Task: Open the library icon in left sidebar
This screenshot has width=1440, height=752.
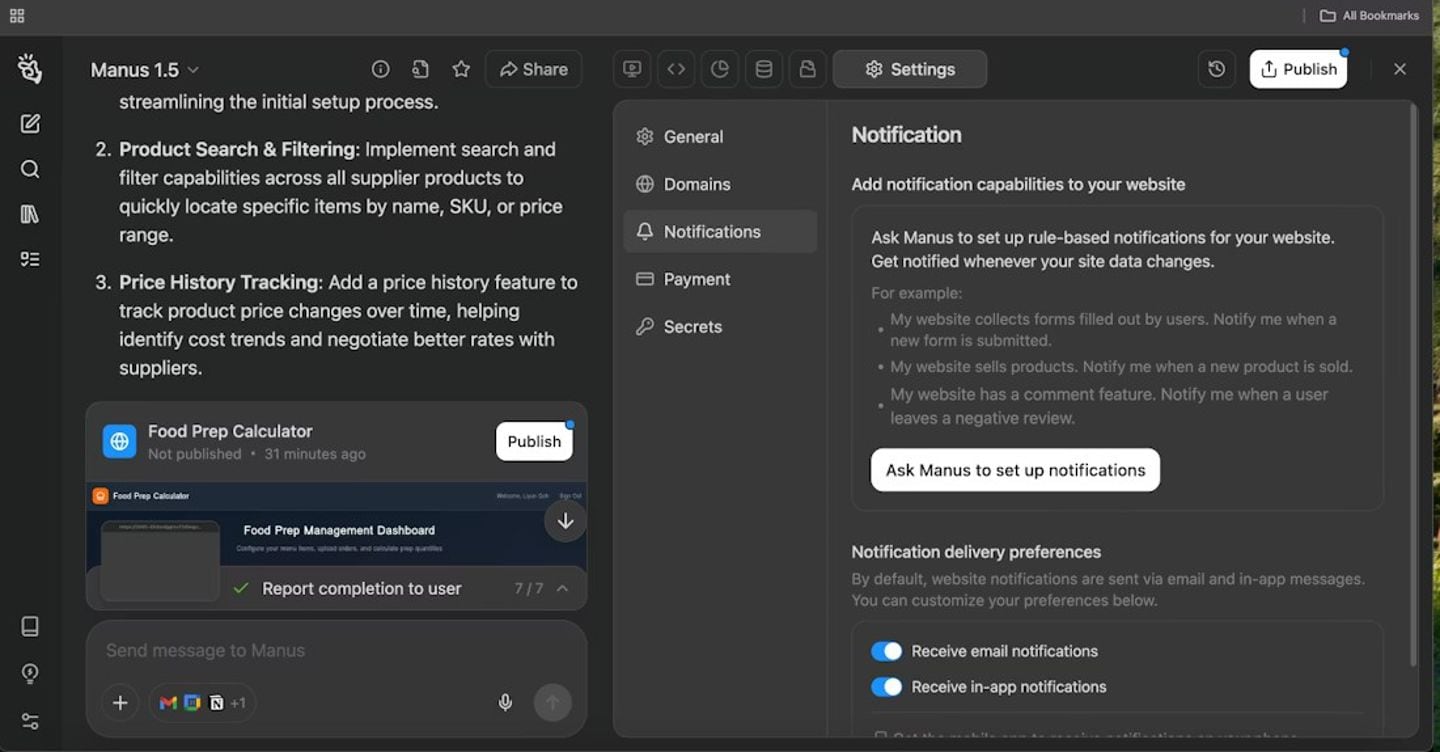Action: coord(30,214)
